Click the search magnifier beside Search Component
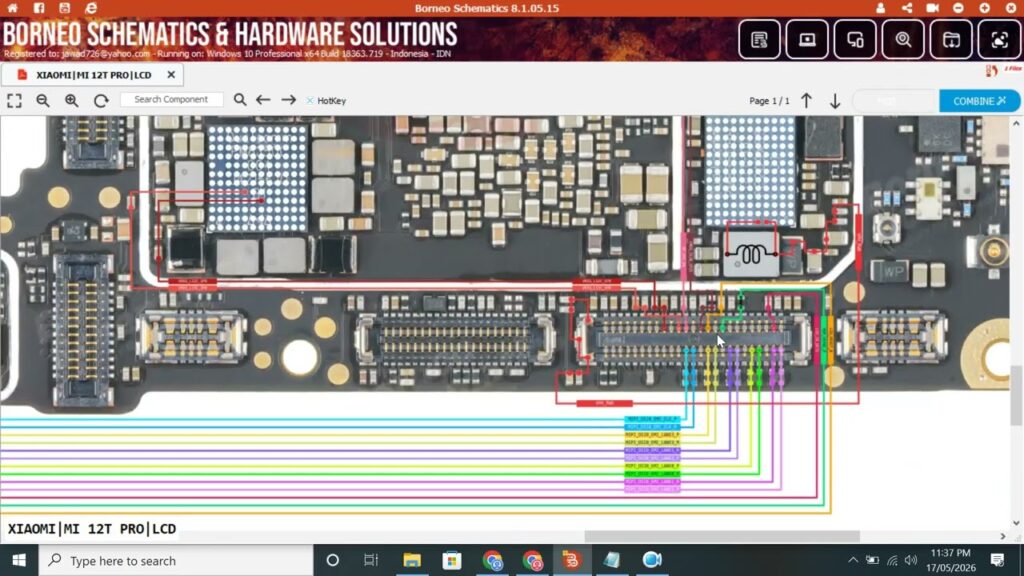The width and height of the screenshot is (1024, 576). point(240,100)
